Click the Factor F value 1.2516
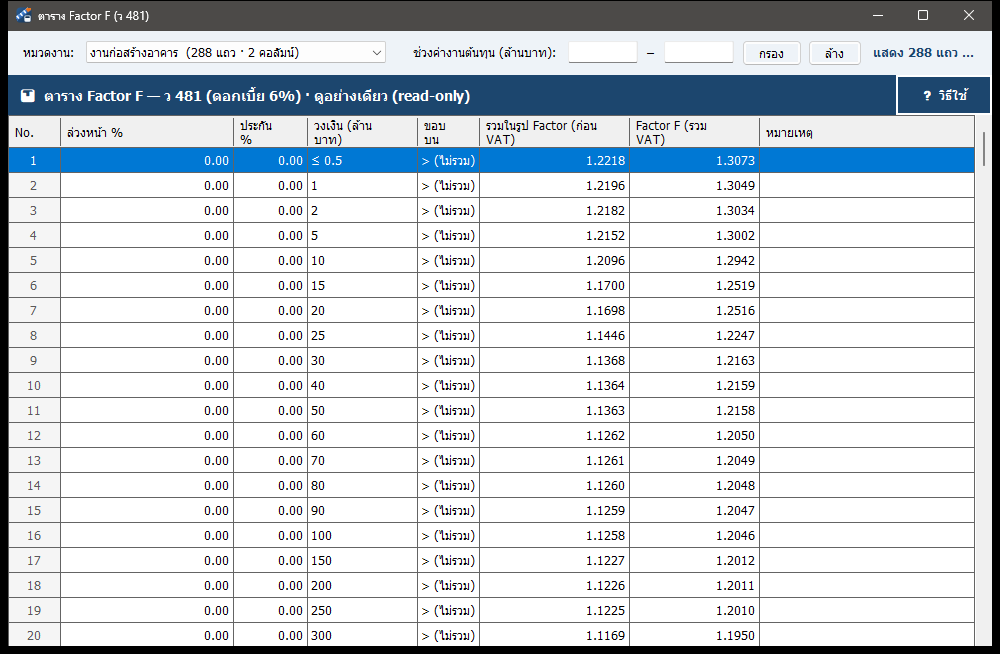 [x=695, y=311]
